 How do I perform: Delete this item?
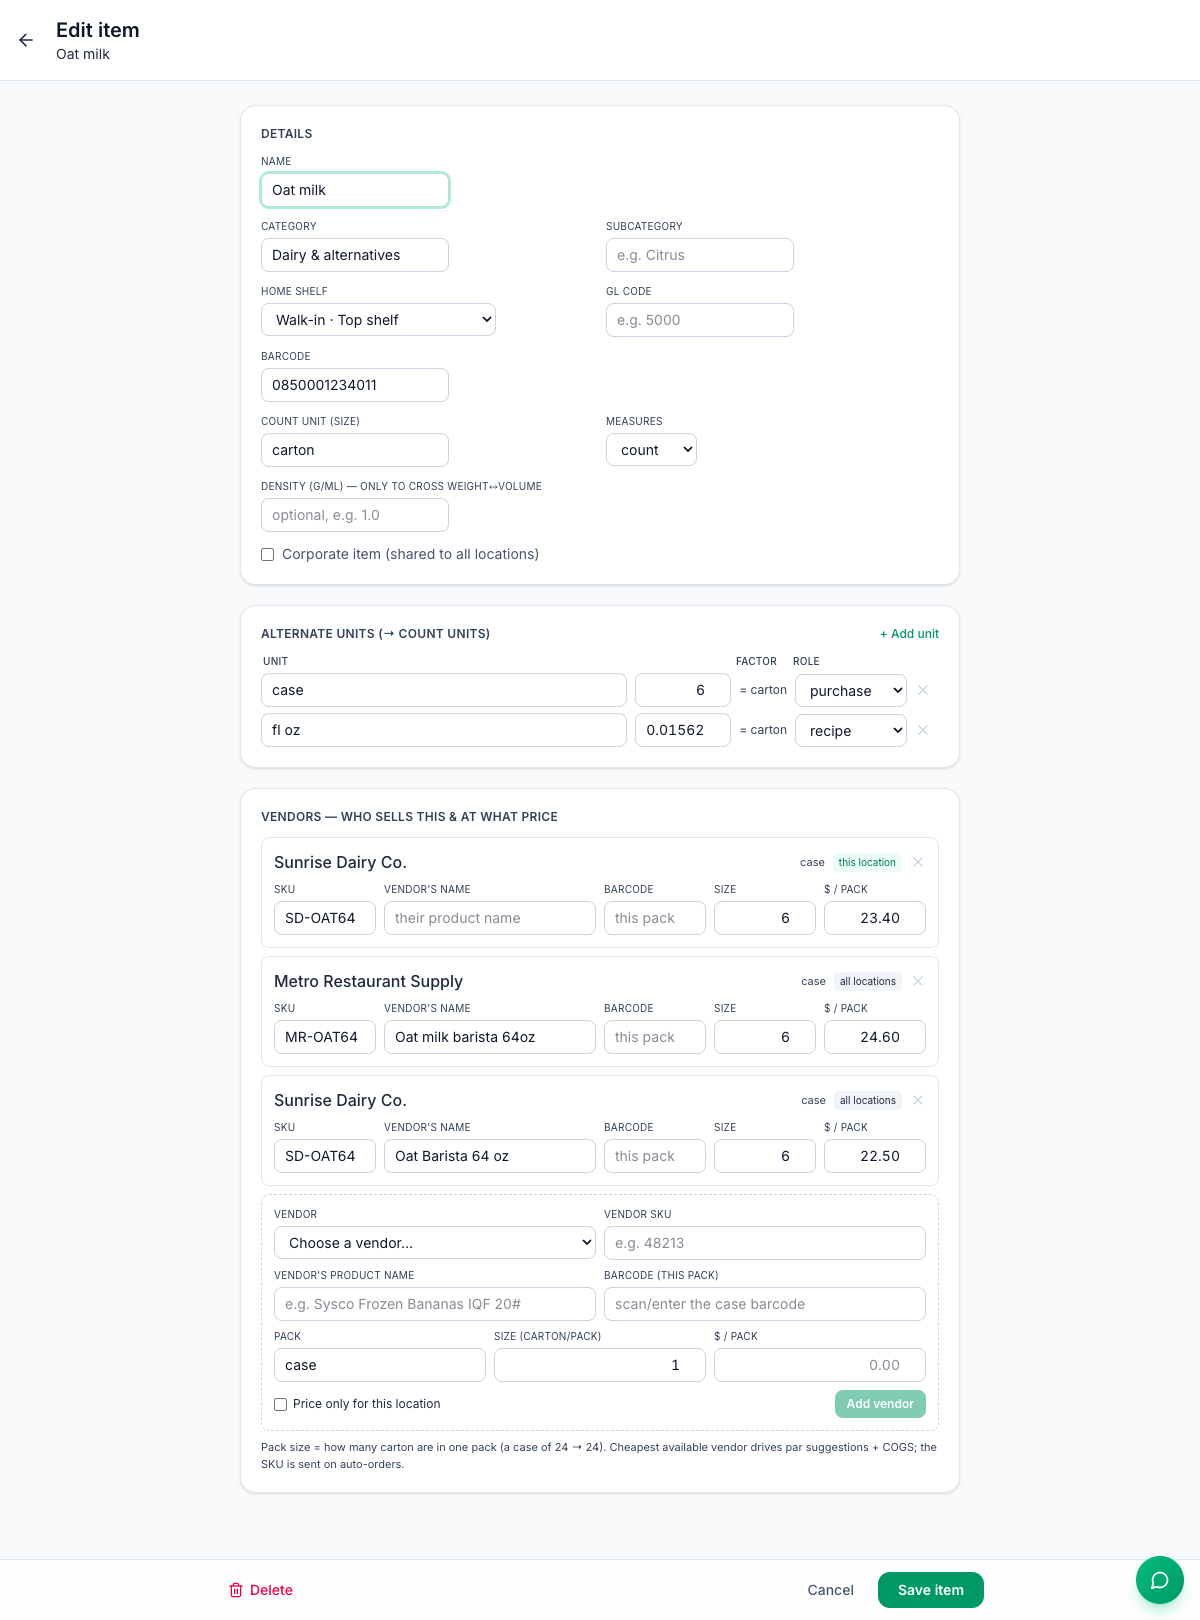tap(261, 1590)
